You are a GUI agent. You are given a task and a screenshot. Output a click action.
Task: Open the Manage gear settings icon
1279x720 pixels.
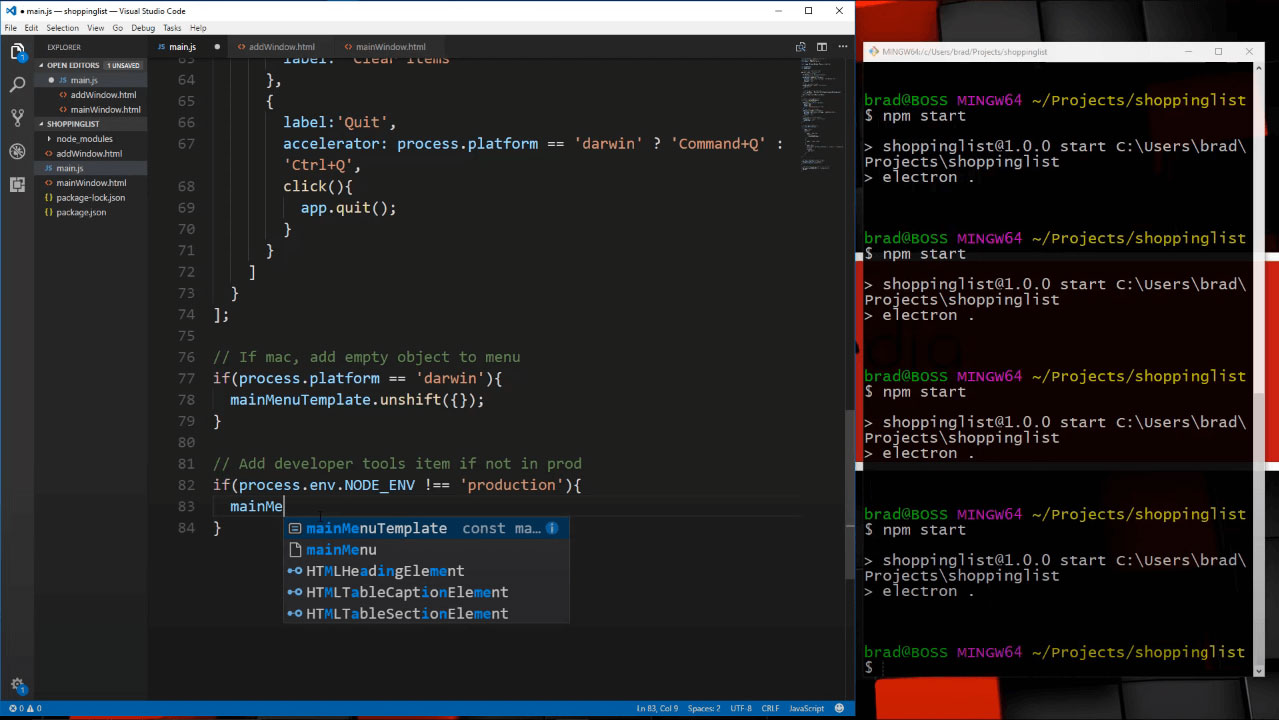click(17, 685)
